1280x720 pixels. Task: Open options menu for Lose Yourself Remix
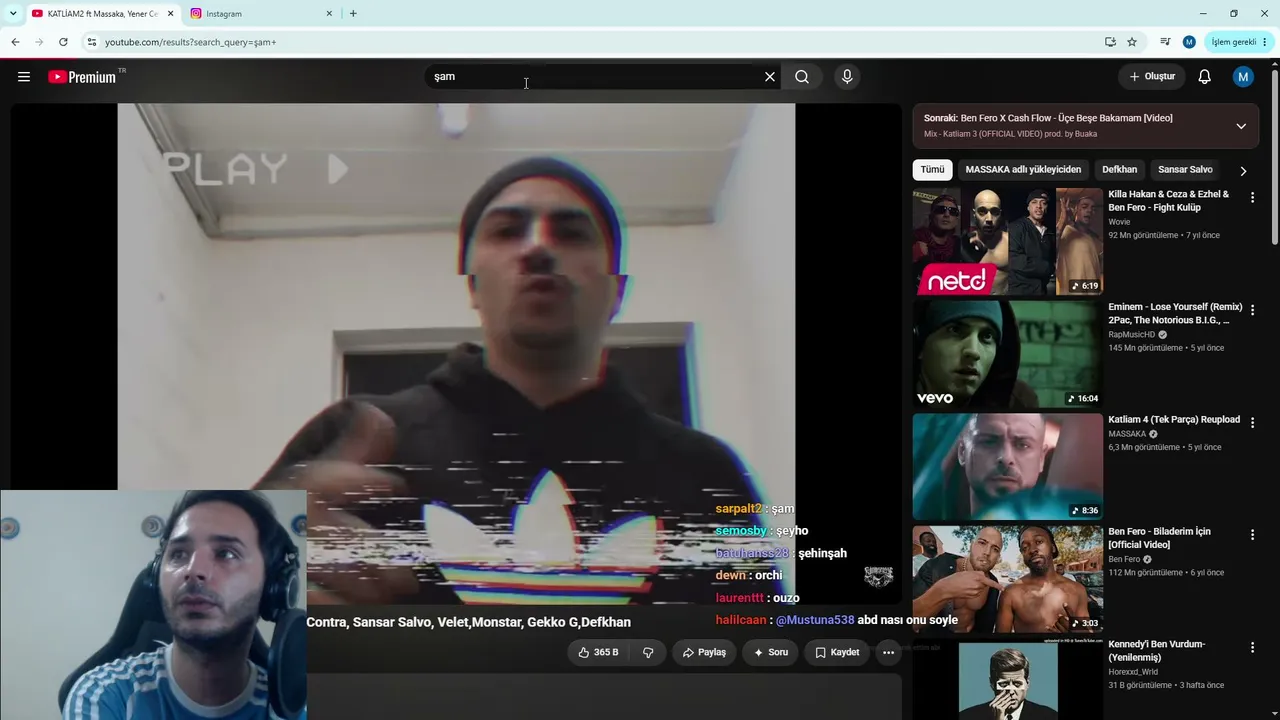pos(1252,311)
